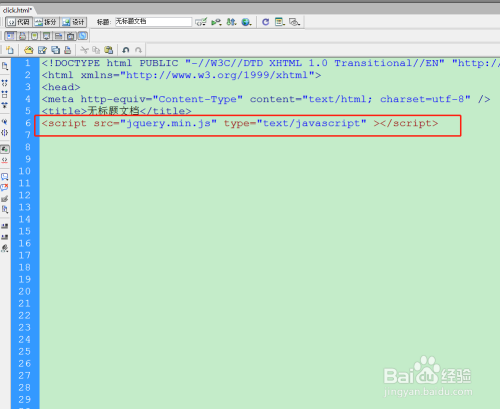
Task: Refresh Design view with the refresh icon
Action: click(265, 22)
